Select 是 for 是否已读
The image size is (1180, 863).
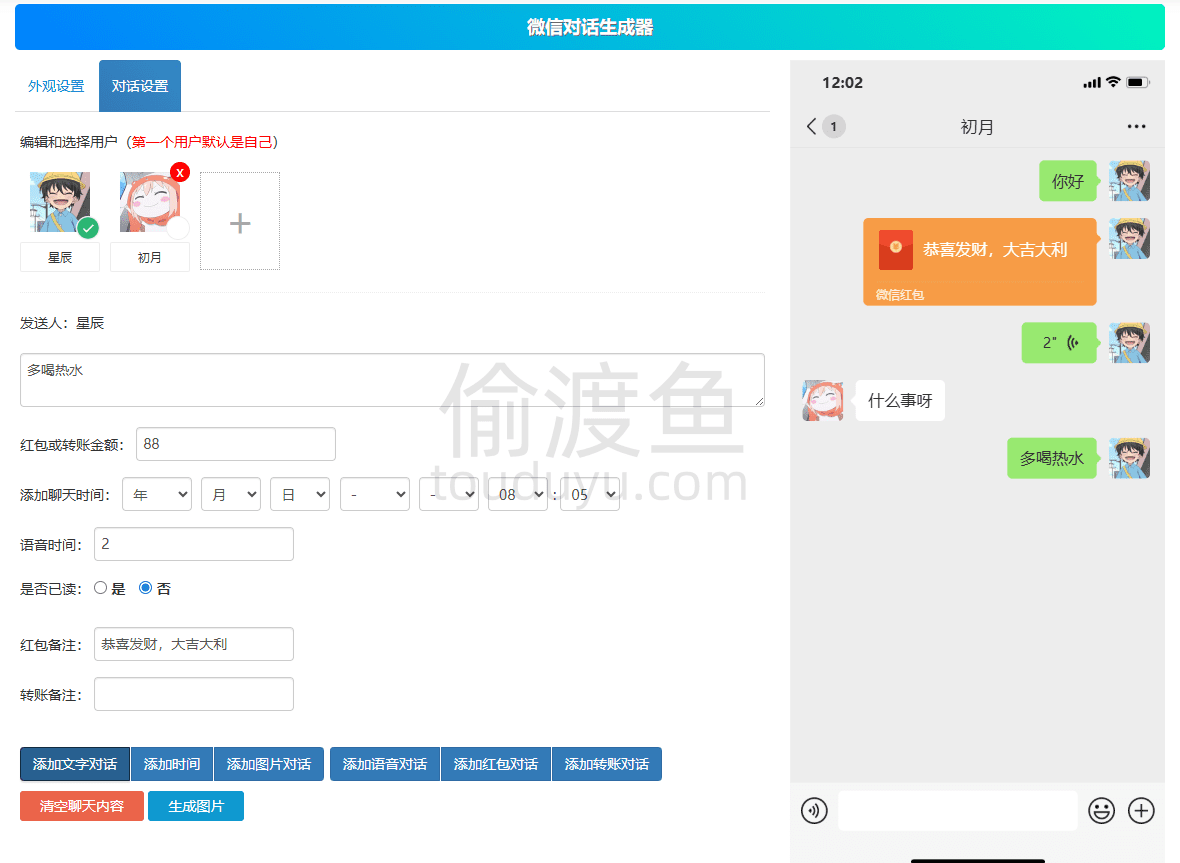coord(100,588)
